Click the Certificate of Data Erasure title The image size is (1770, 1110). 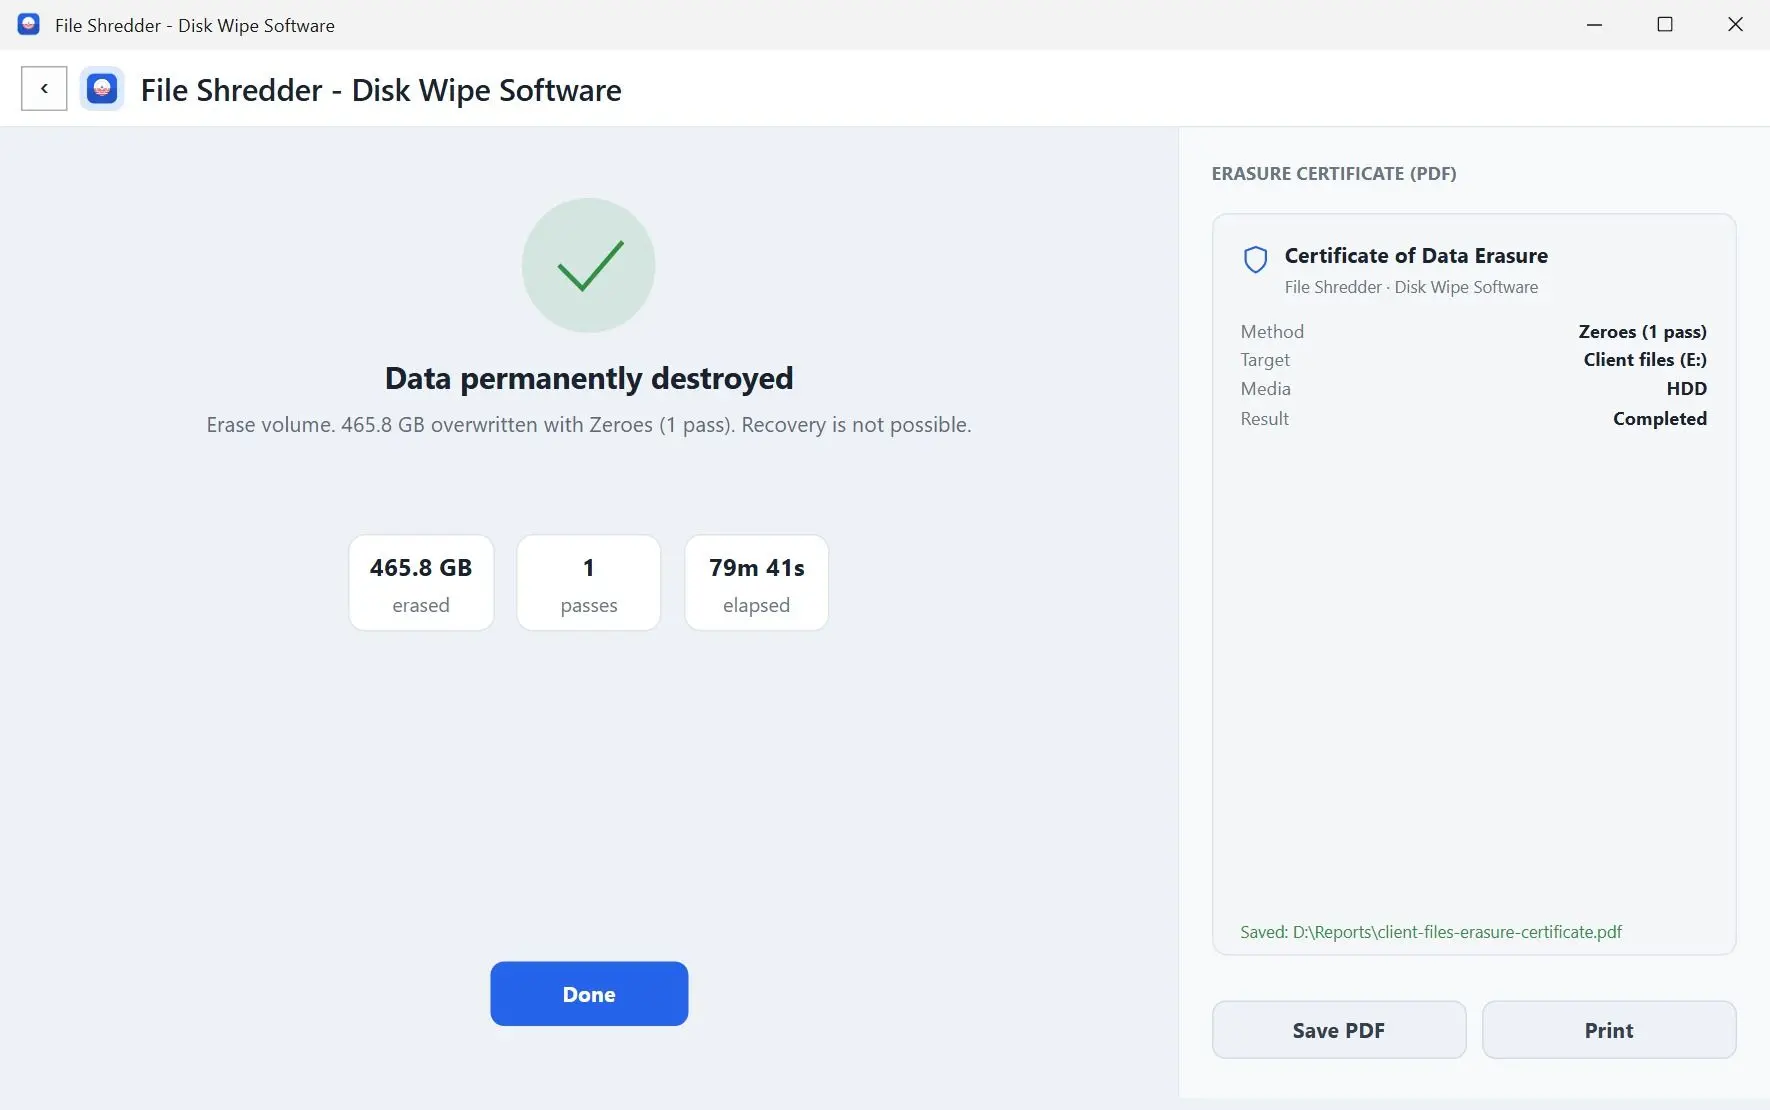1416,256
